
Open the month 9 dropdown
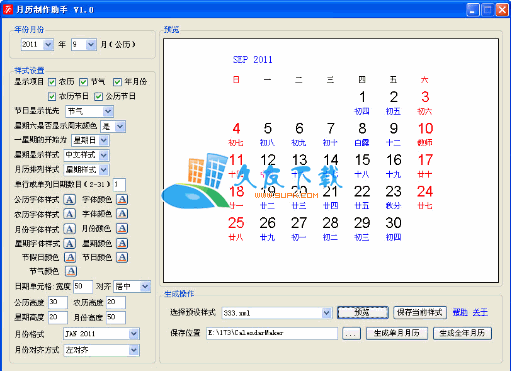coord(91,44)
